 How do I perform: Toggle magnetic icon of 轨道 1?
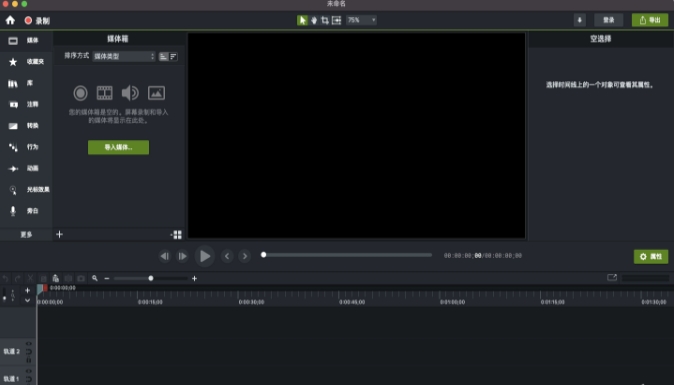point(29,379)
